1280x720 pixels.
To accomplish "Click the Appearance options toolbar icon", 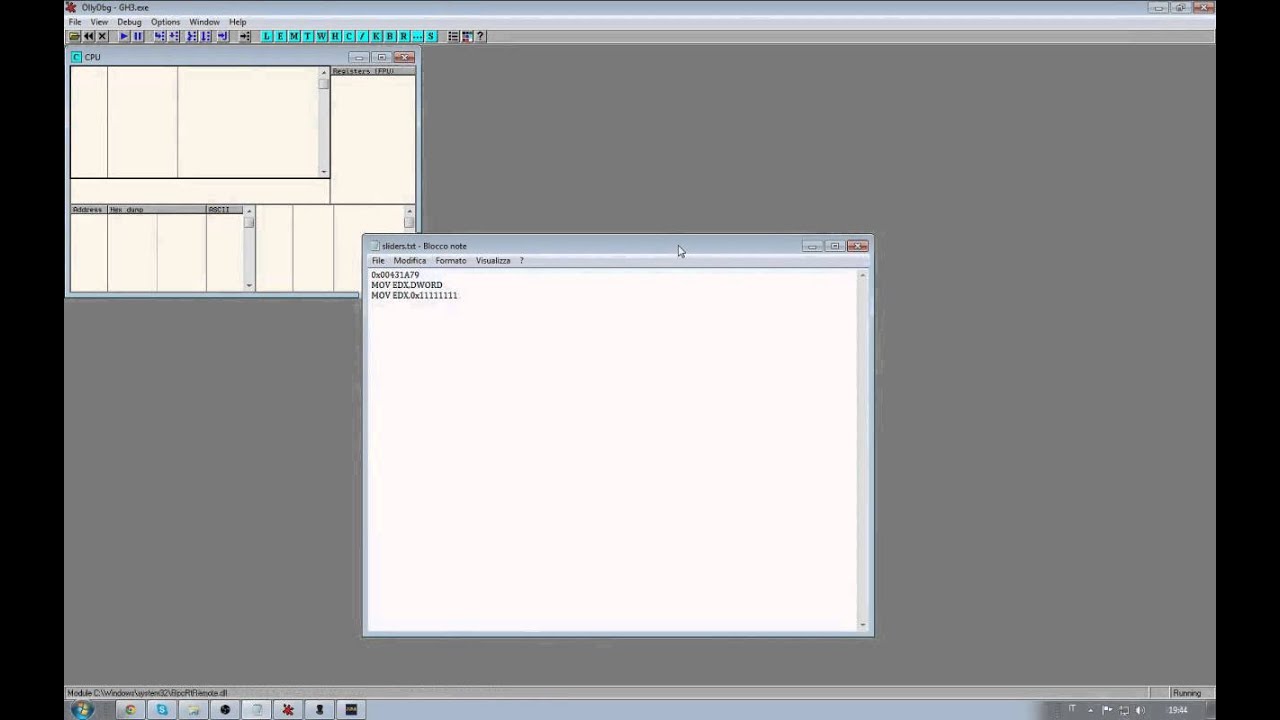I will (467, 36).
